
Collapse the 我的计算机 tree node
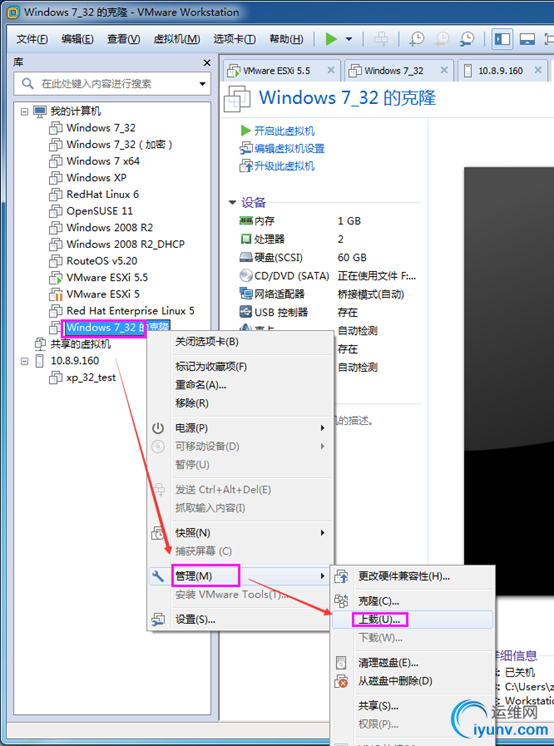click(x=24, y=111)
